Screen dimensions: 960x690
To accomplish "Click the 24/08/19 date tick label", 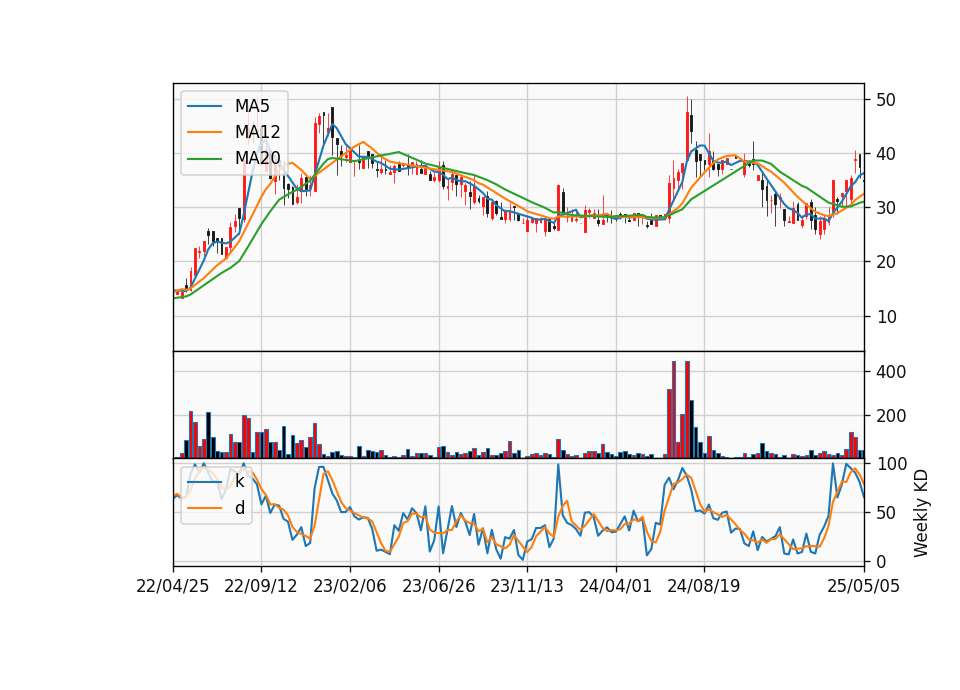I will point(703,586).
